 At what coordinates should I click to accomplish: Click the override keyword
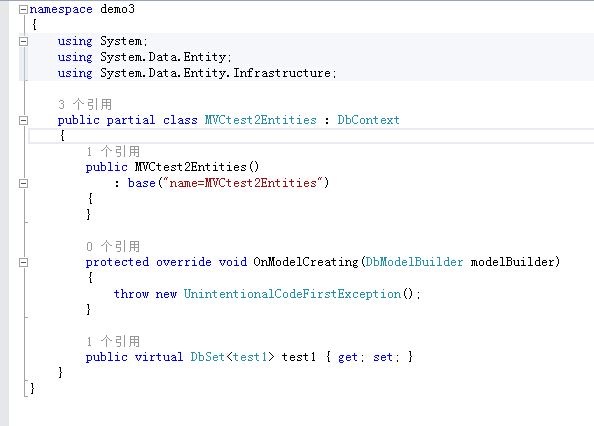(x=184, y=262)
